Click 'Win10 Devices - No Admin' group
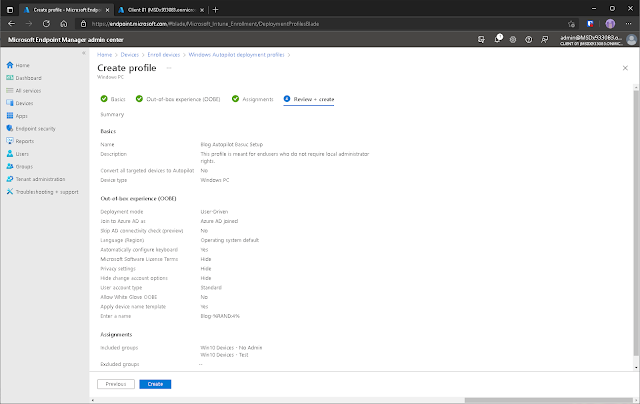The height and width of the screenshot is (404, 640). [231, 348]
